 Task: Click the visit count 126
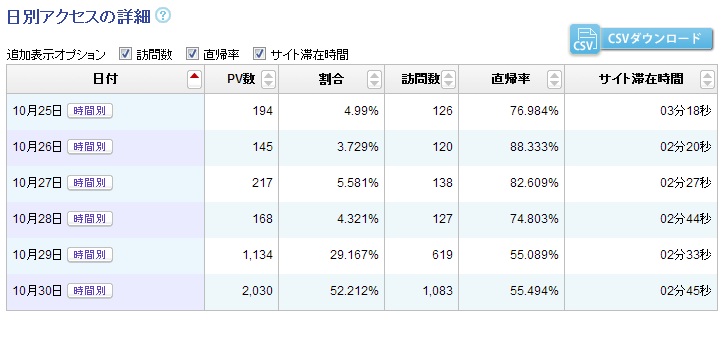tap(442, 111)
